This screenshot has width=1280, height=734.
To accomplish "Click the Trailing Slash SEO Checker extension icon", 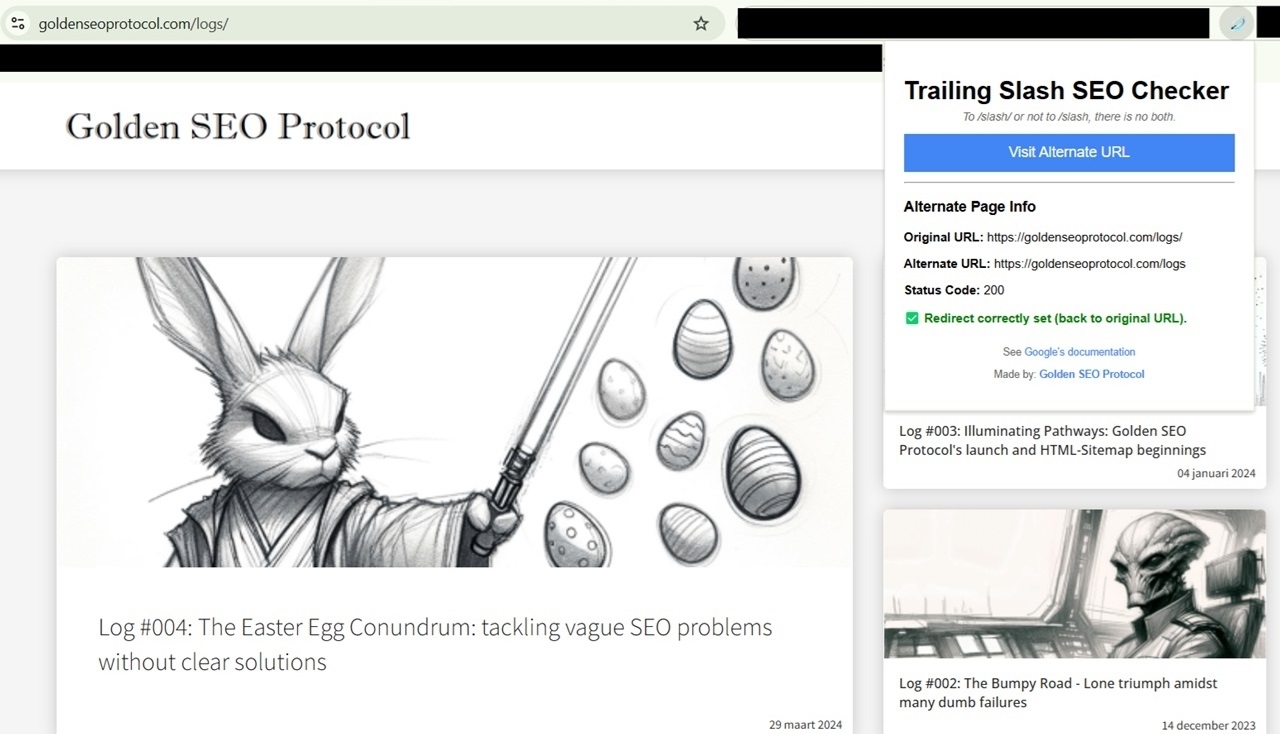I will tap(1237, 23).
